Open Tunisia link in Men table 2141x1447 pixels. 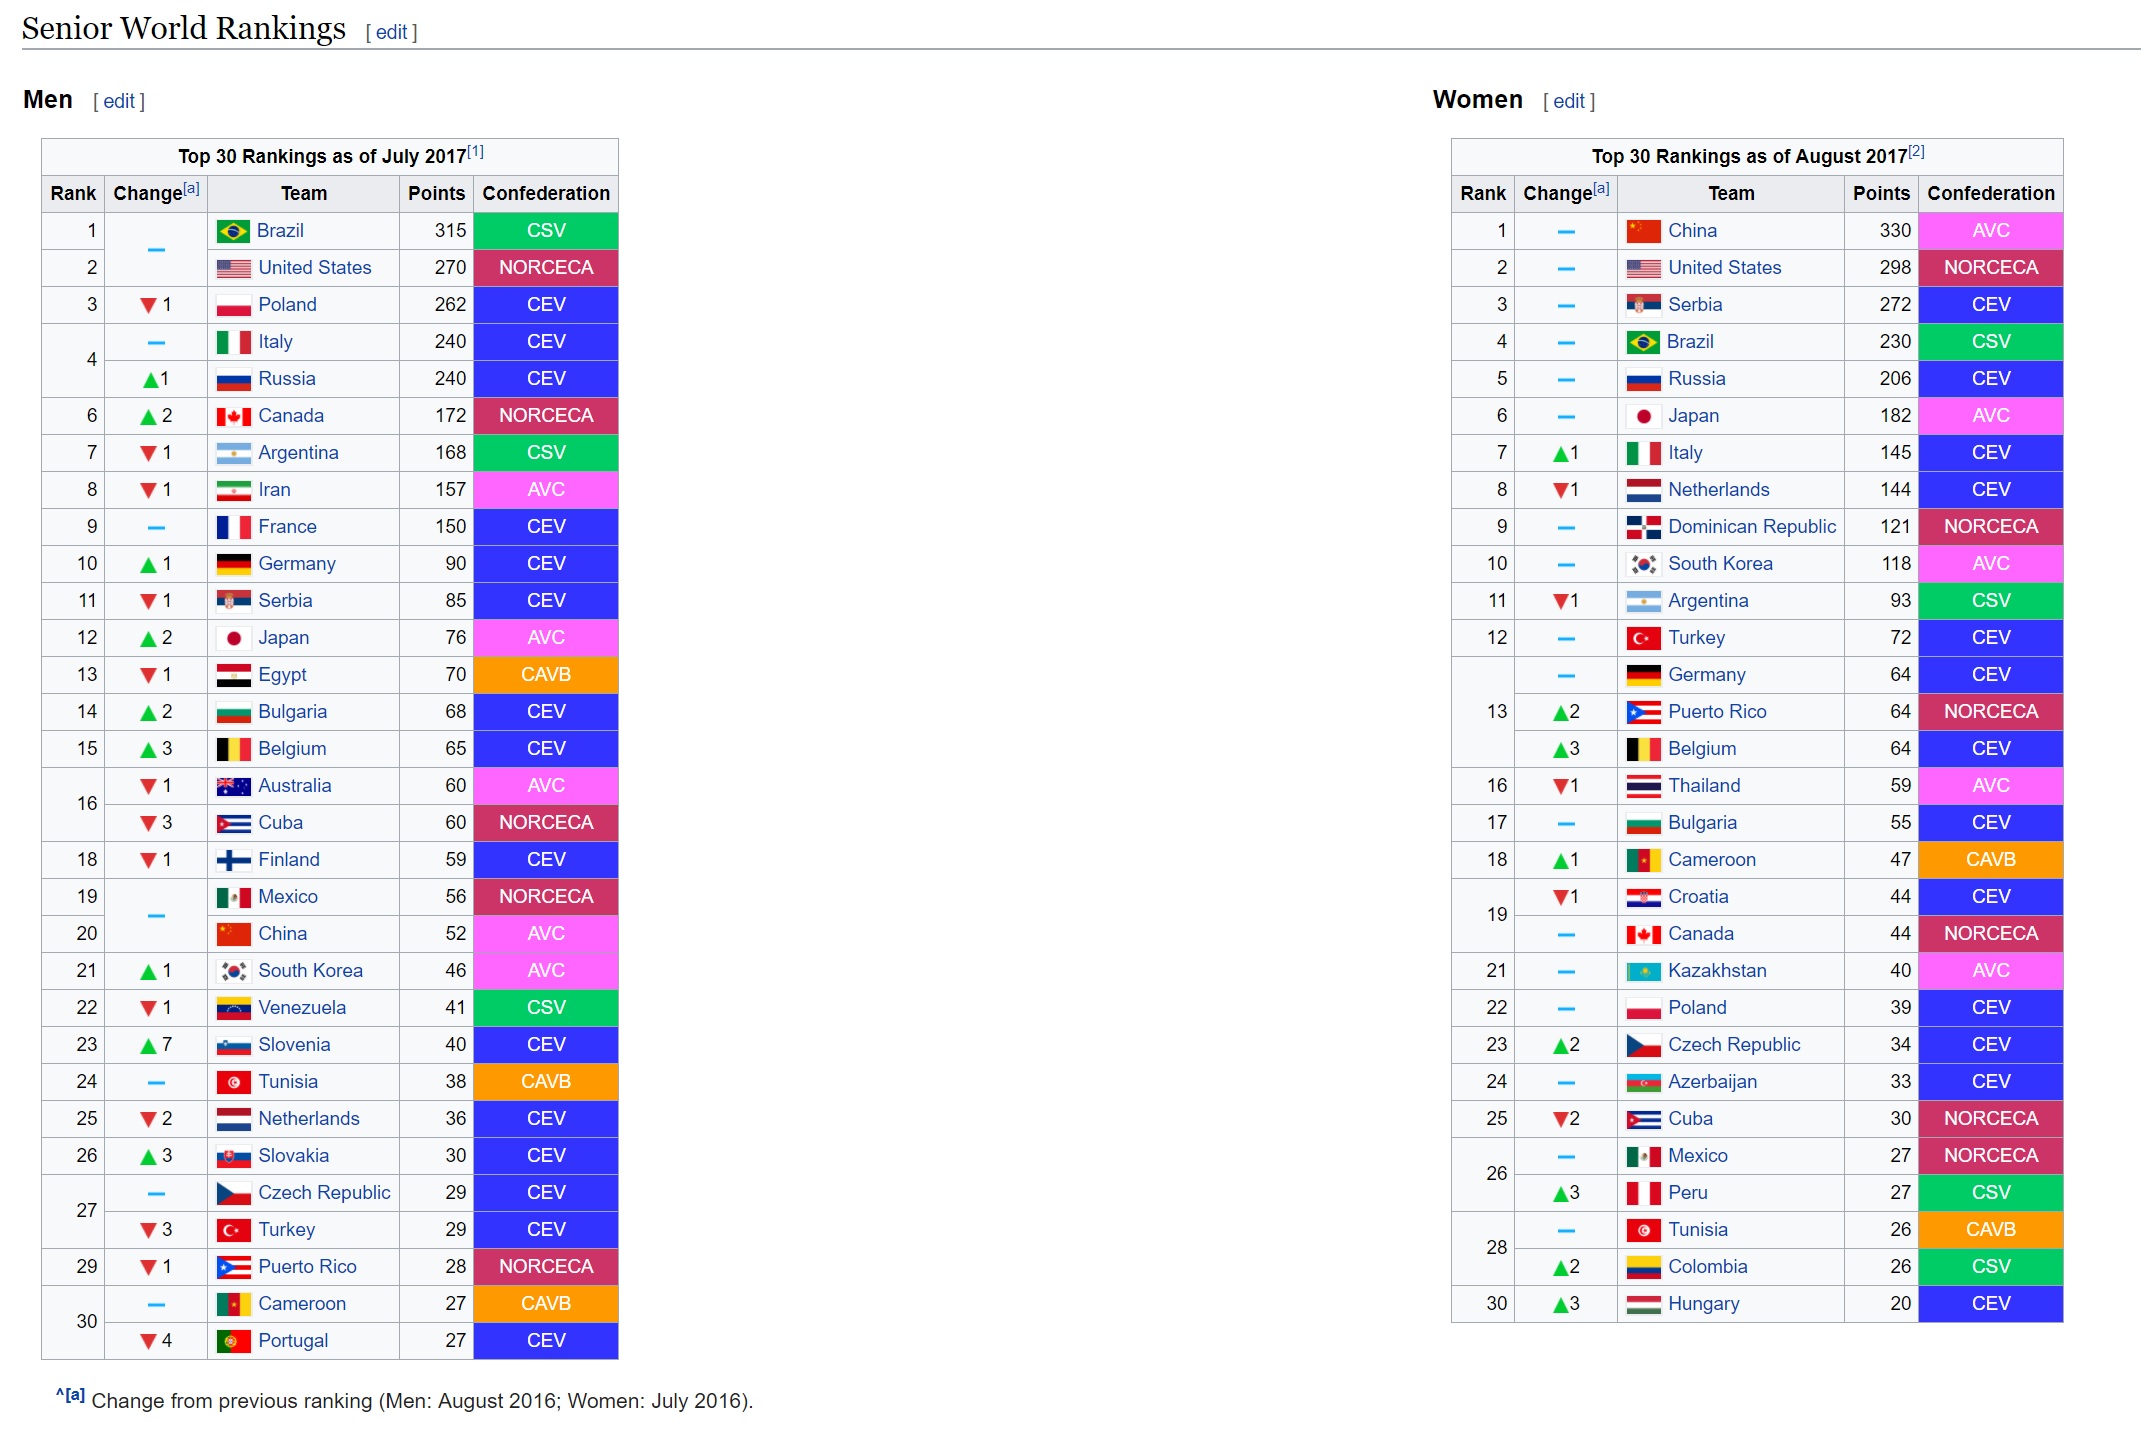[x=288, y=1082]
